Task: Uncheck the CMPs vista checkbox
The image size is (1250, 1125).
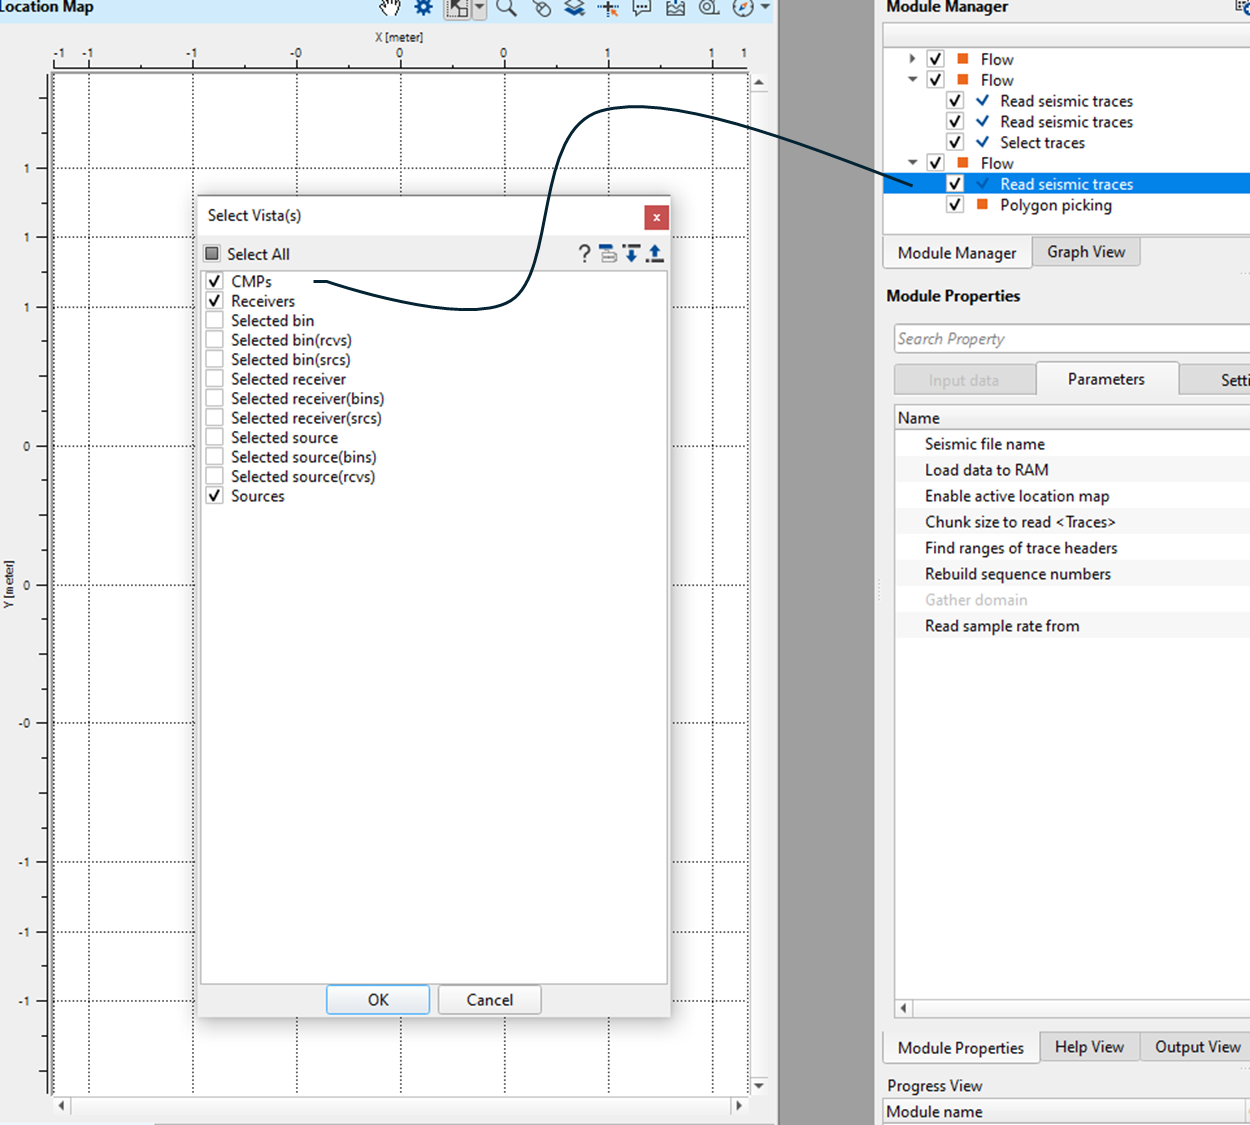Action: pyautogui.click(x=214, y=281)
